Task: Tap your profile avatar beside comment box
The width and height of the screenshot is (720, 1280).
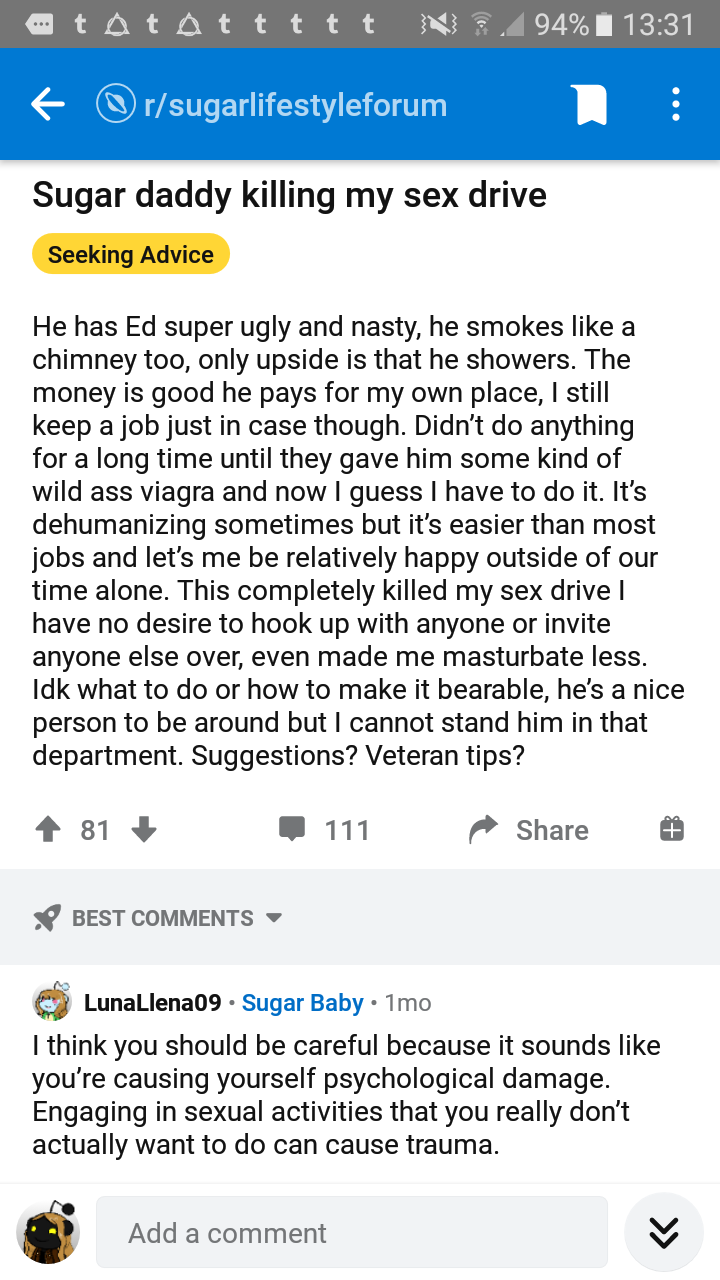Action: (48, 1233)
